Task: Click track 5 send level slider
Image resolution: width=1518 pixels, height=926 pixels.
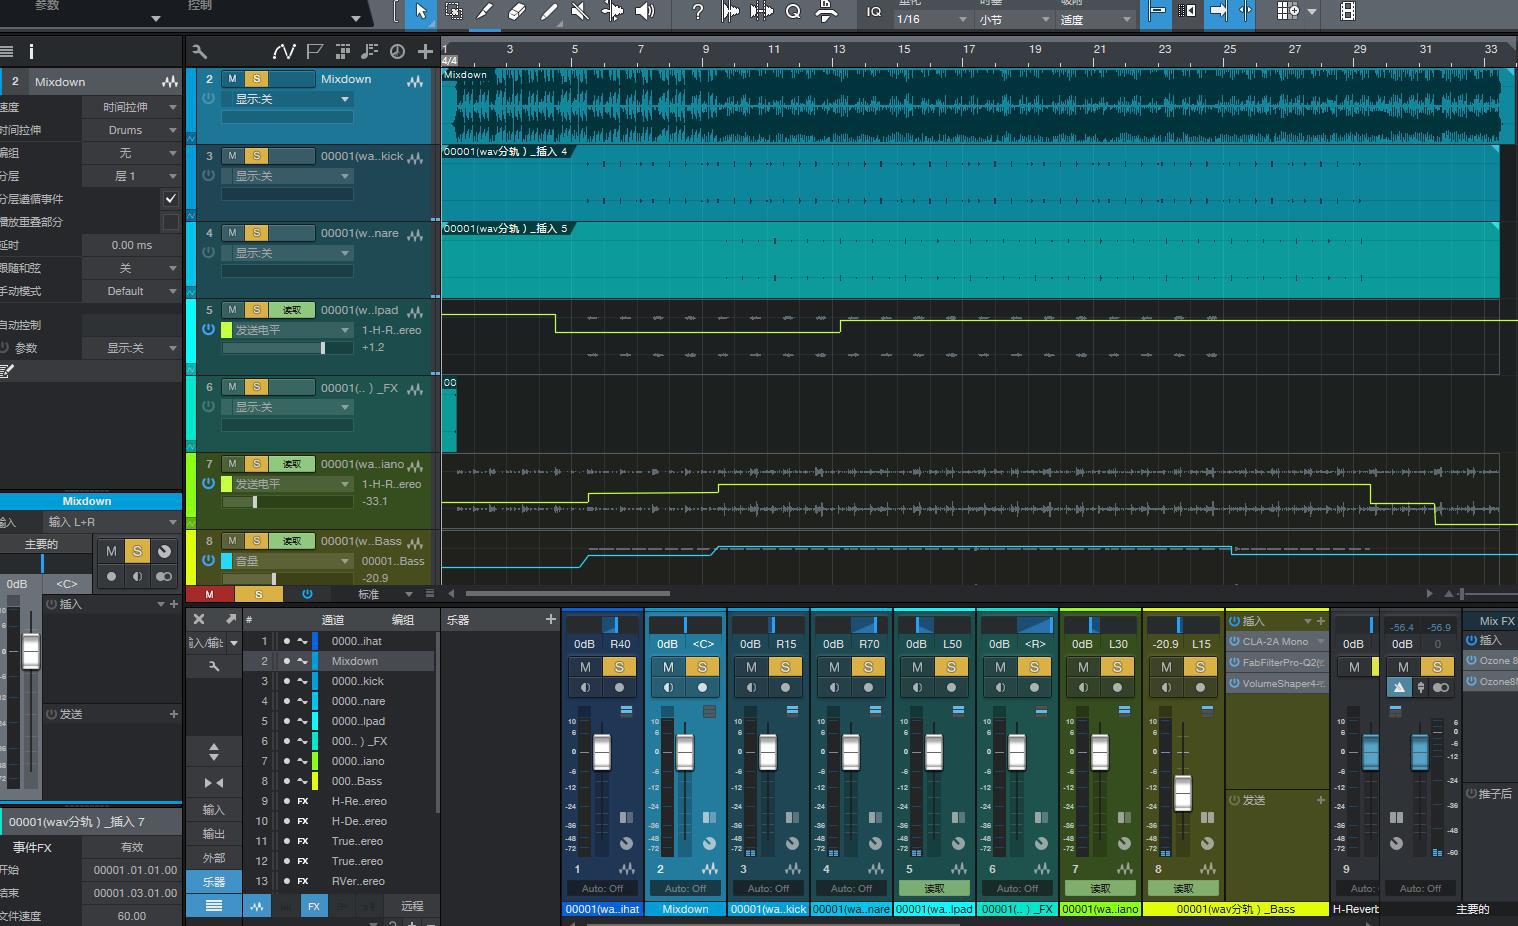Action: click(x=288, y=348)
